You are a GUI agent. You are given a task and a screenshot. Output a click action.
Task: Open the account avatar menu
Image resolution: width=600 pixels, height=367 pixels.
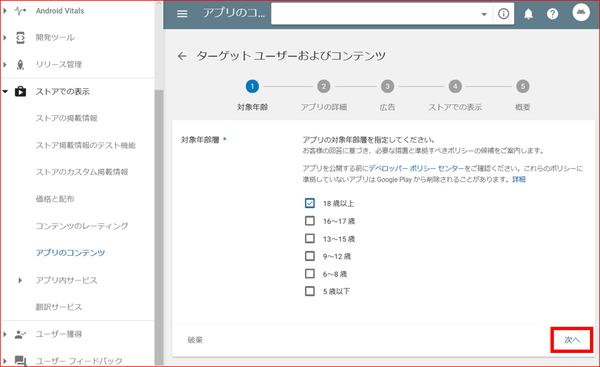pyautogui.click(x=581, y=12)
